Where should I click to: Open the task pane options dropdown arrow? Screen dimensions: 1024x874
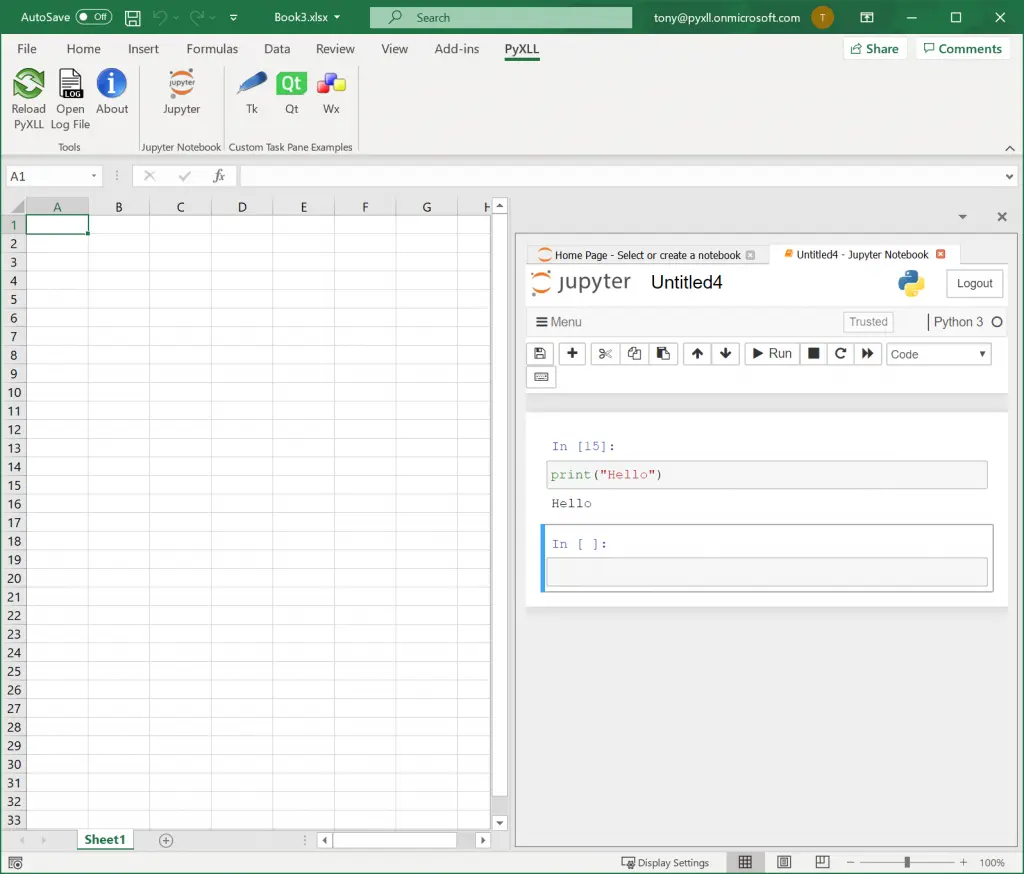tap(963, 217)
